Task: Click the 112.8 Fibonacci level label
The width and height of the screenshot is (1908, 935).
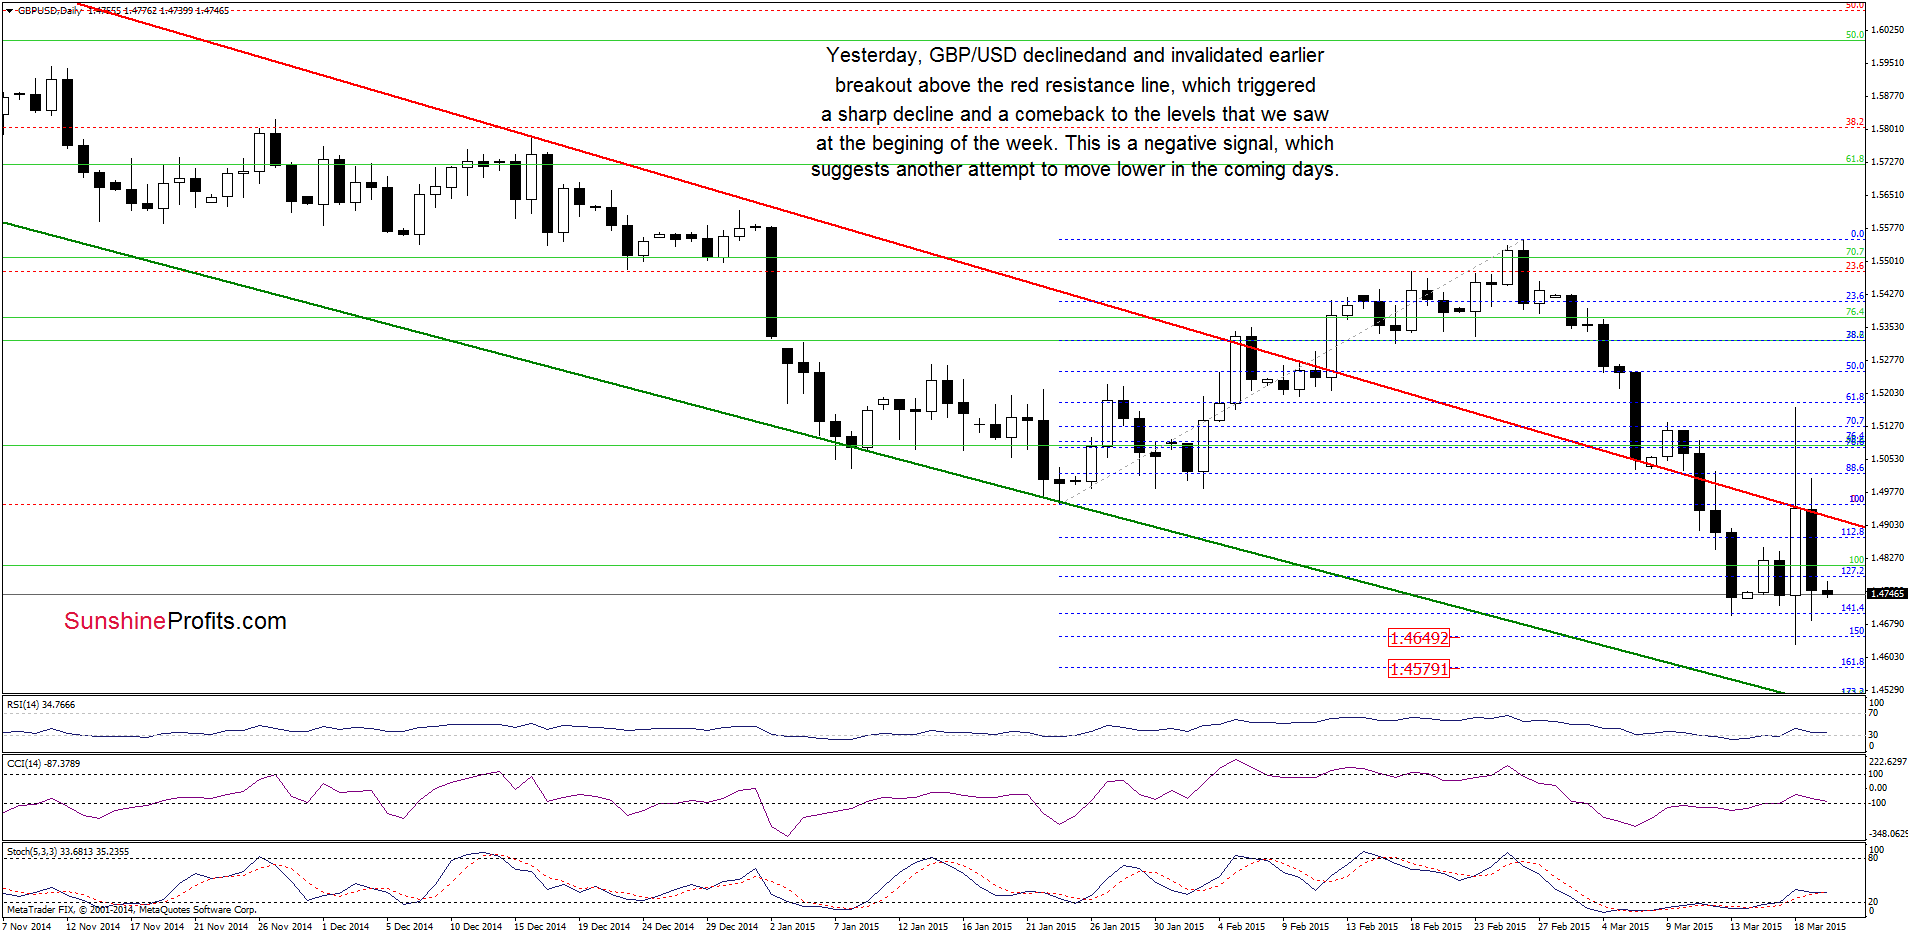Action: 1853,532
